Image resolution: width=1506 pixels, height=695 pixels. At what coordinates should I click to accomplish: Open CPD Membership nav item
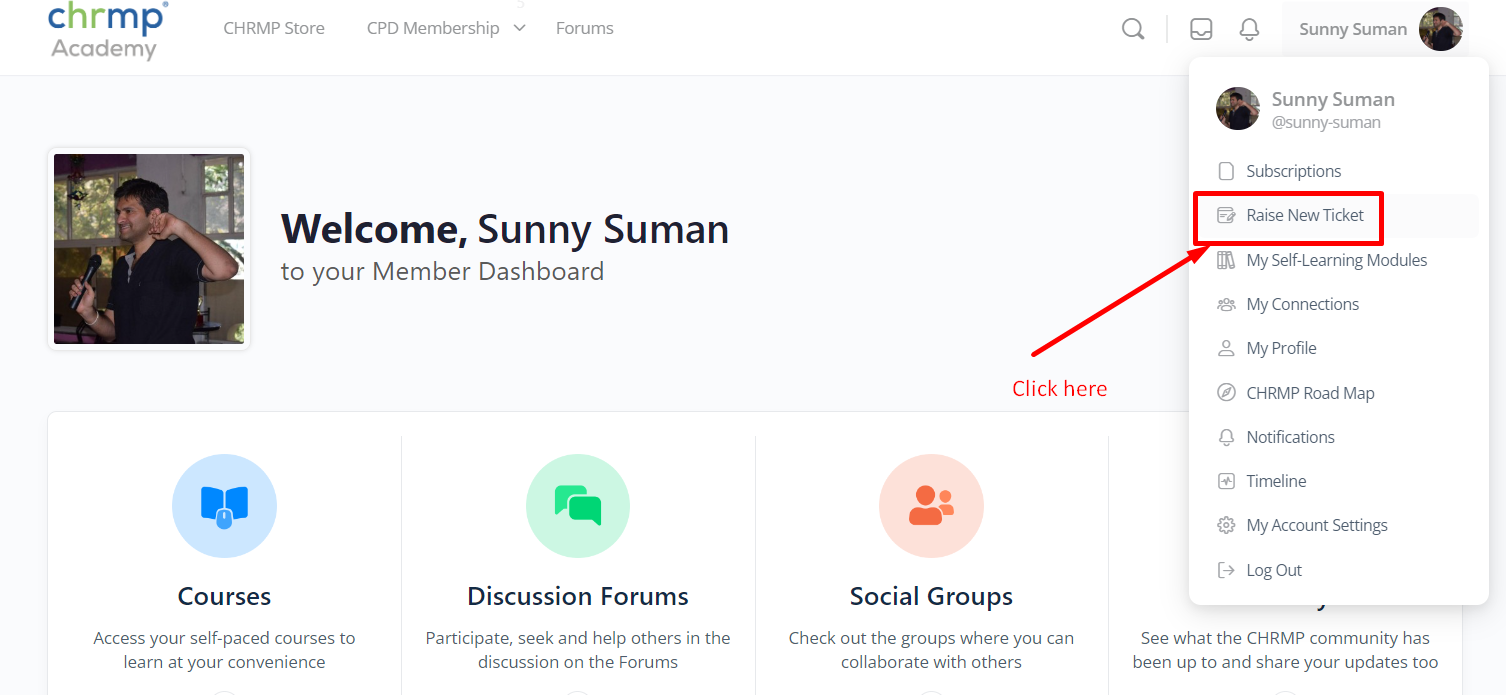[433, 28]
